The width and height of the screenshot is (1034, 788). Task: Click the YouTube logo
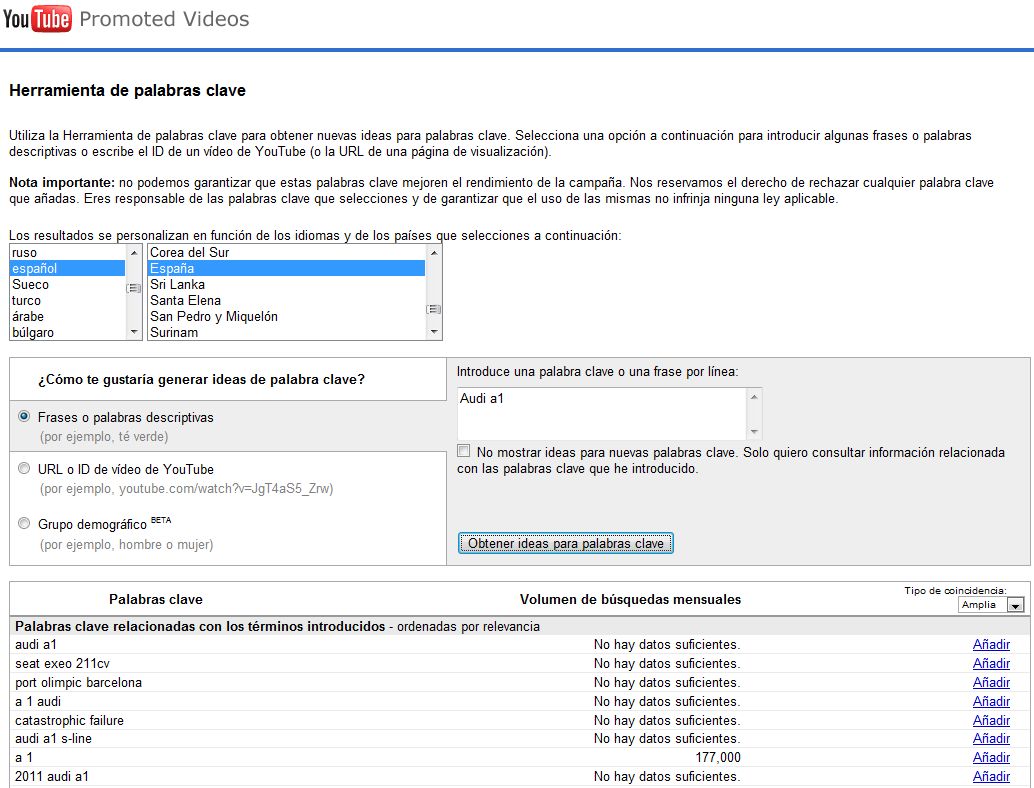tap(36, 19)
